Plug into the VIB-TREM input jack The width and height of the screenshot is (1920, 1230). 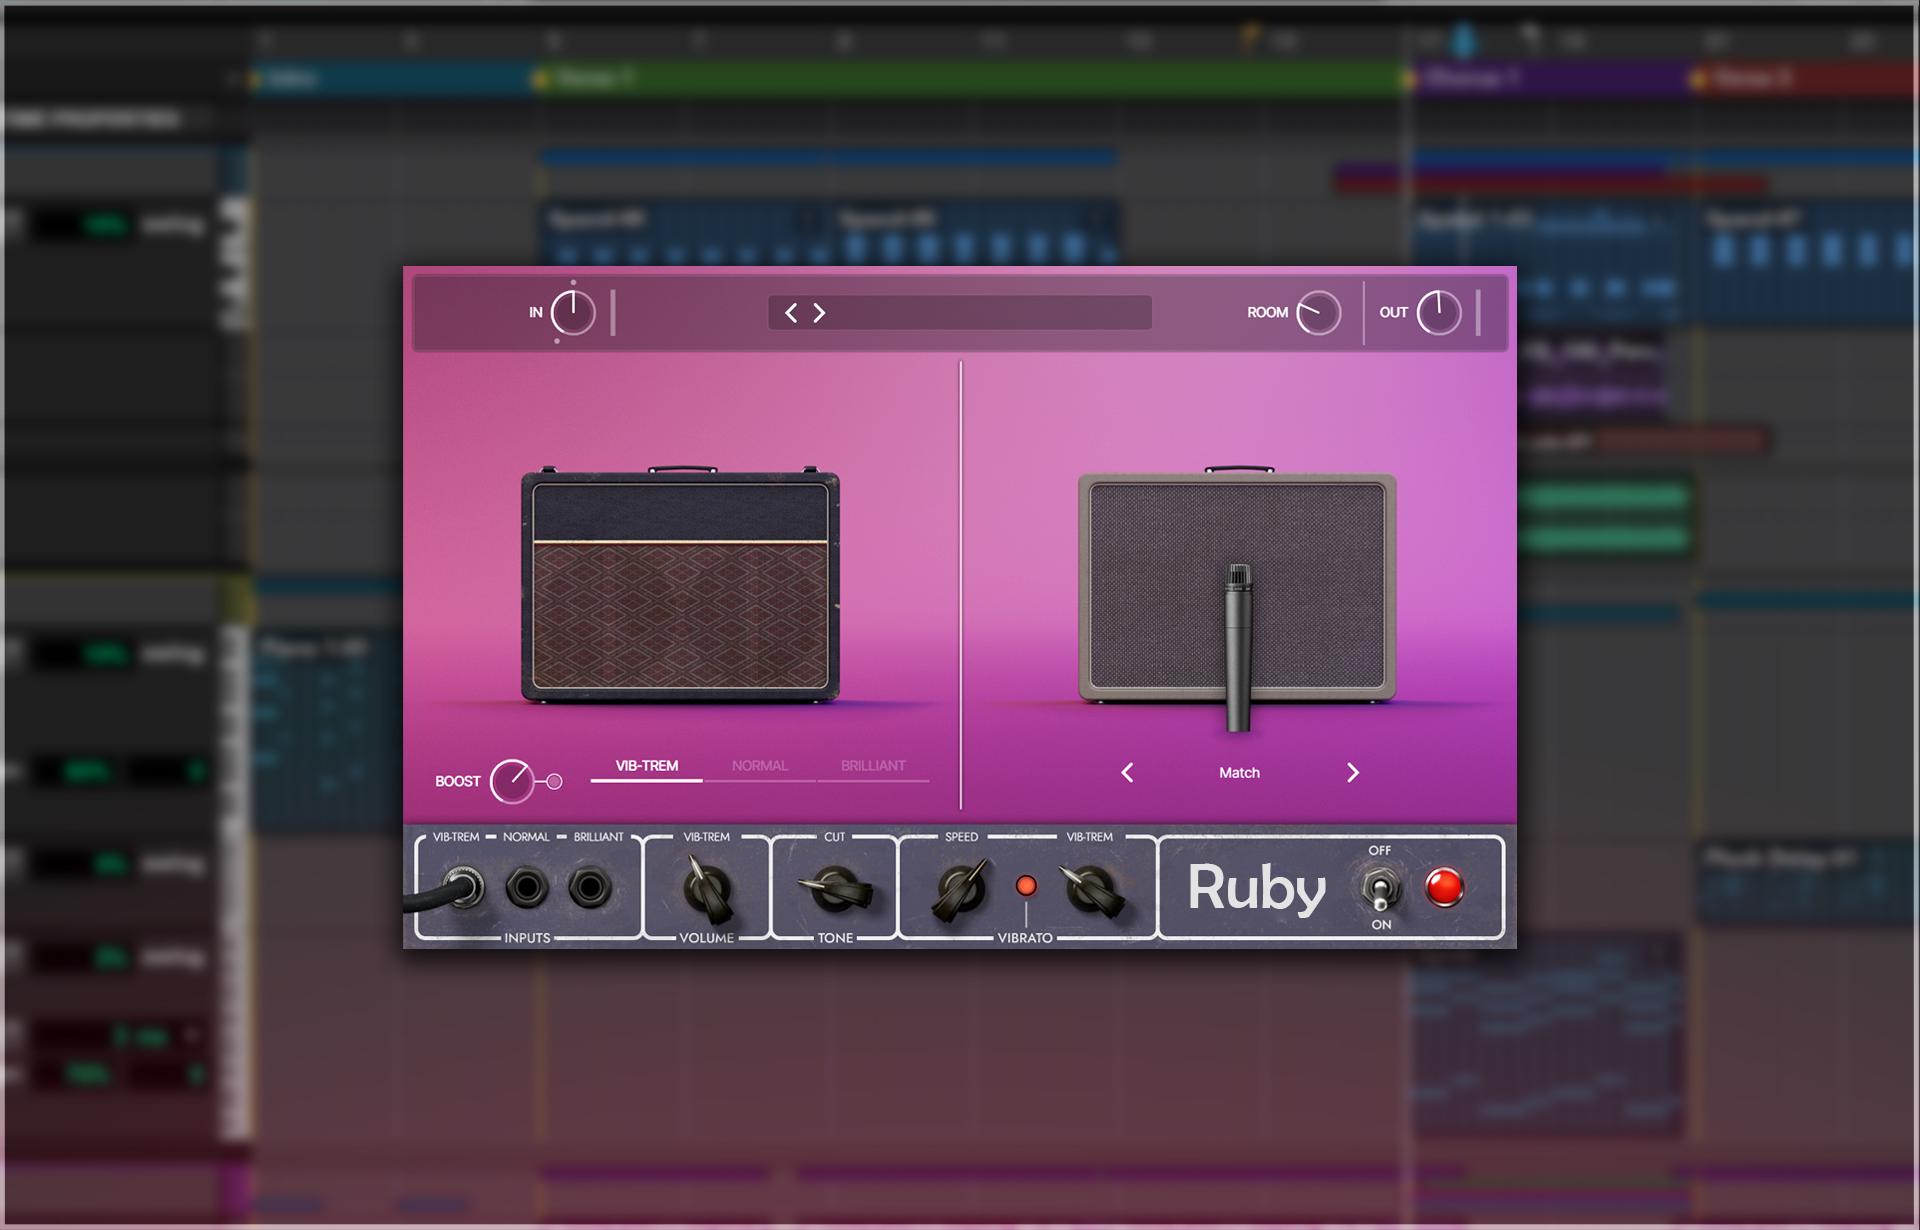[x=462, y=887]
